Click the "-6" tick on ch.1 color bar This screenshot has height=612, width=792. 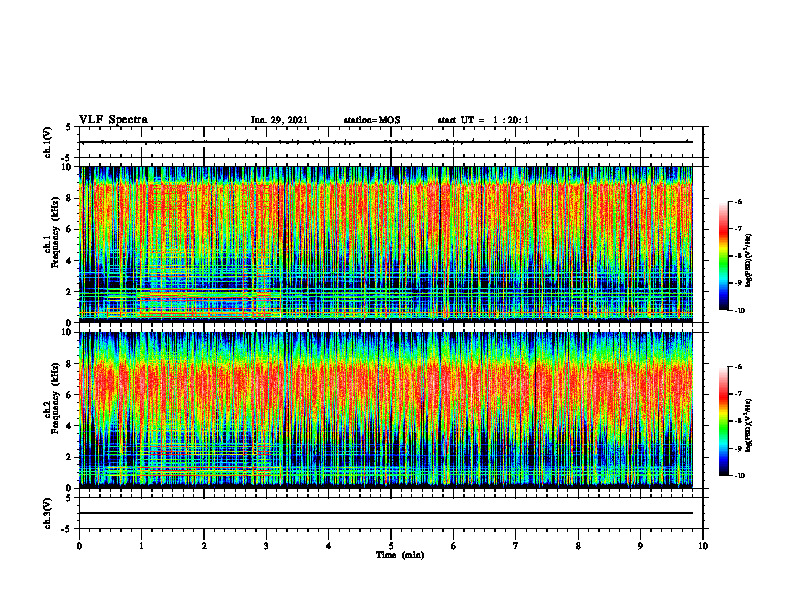(739, 202)
